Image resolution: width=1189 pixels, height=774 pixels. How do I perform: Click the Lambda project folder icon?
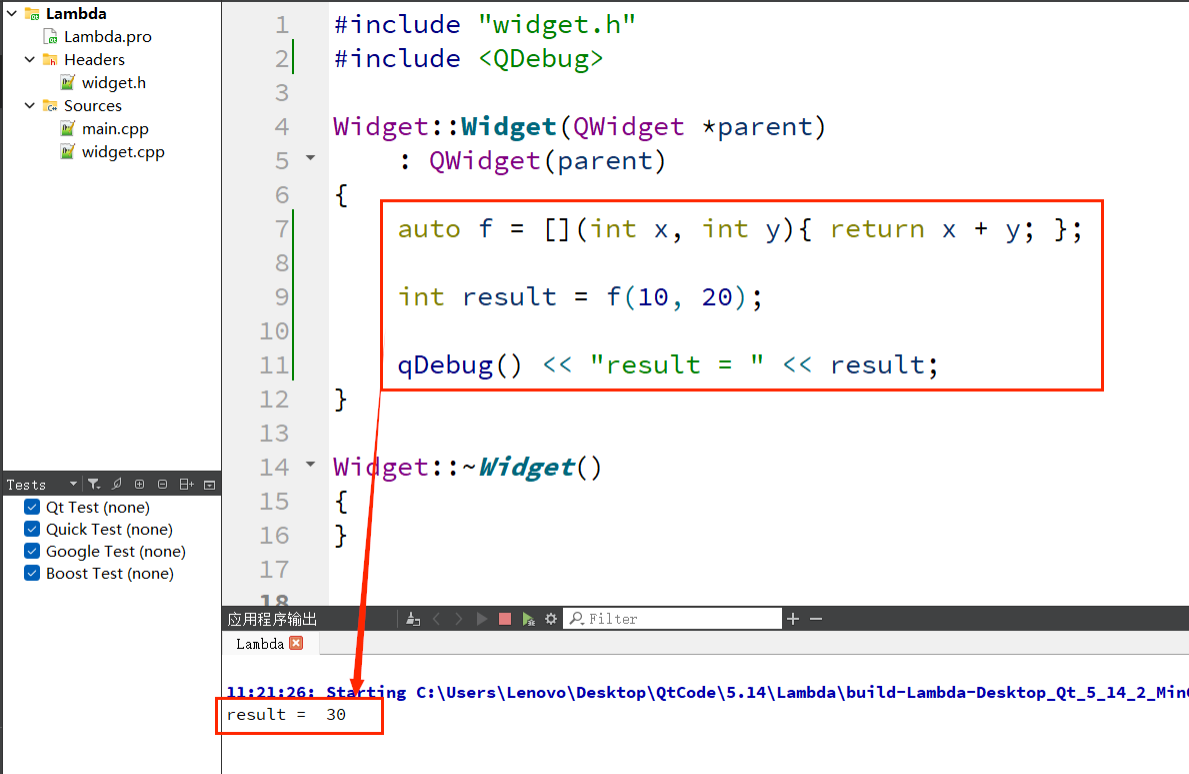[x=32, y=14]
